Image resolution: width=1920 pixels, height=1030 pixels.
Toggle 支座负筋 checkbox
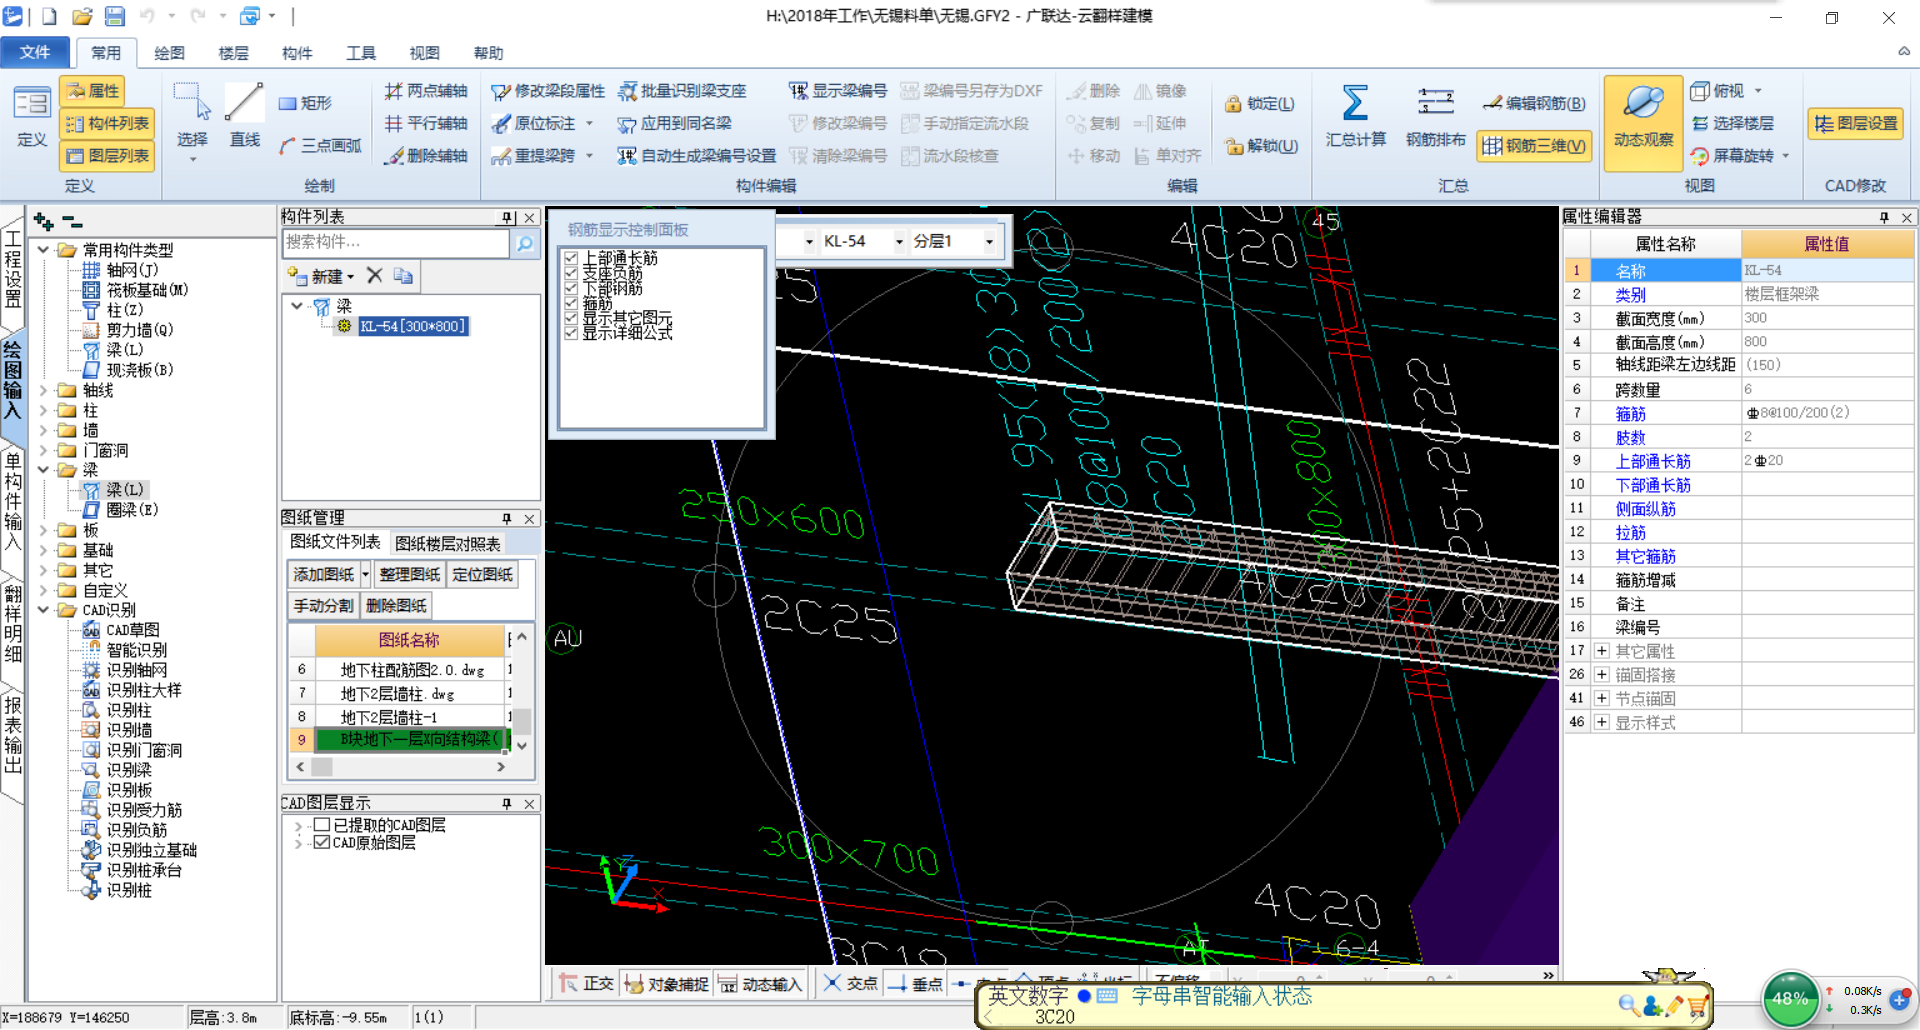pyautogui.click(x=571, y=273)
